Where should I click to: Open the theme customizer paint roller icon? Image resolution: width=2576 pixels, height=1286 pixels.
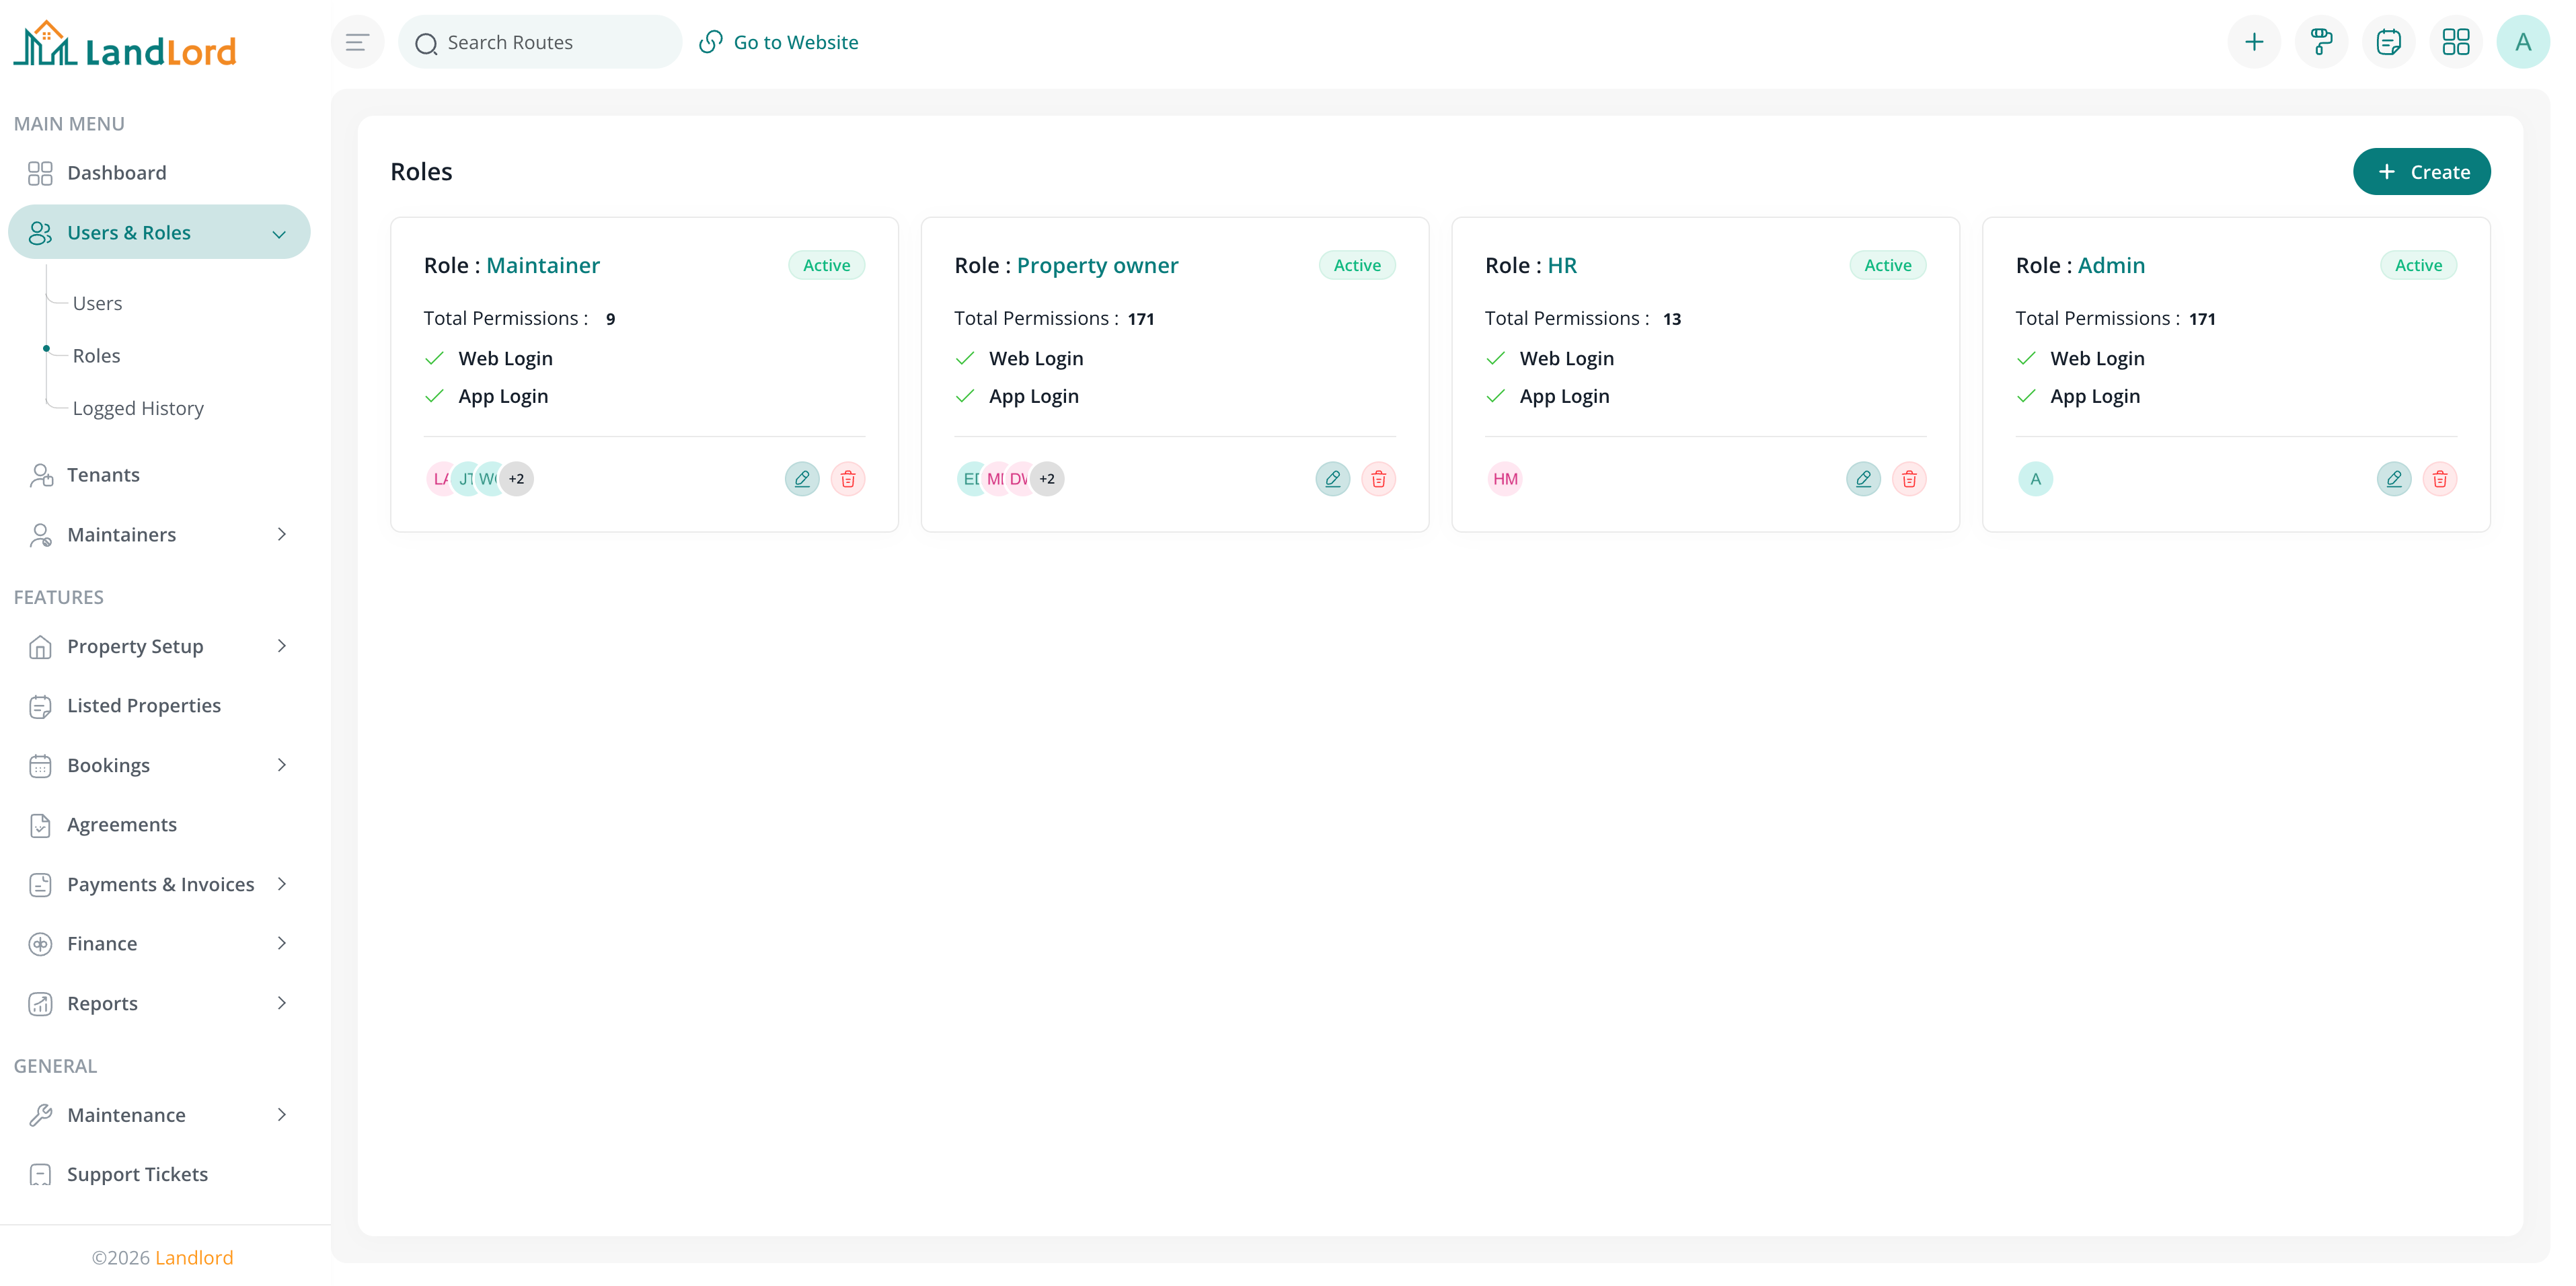(2321, 41)
